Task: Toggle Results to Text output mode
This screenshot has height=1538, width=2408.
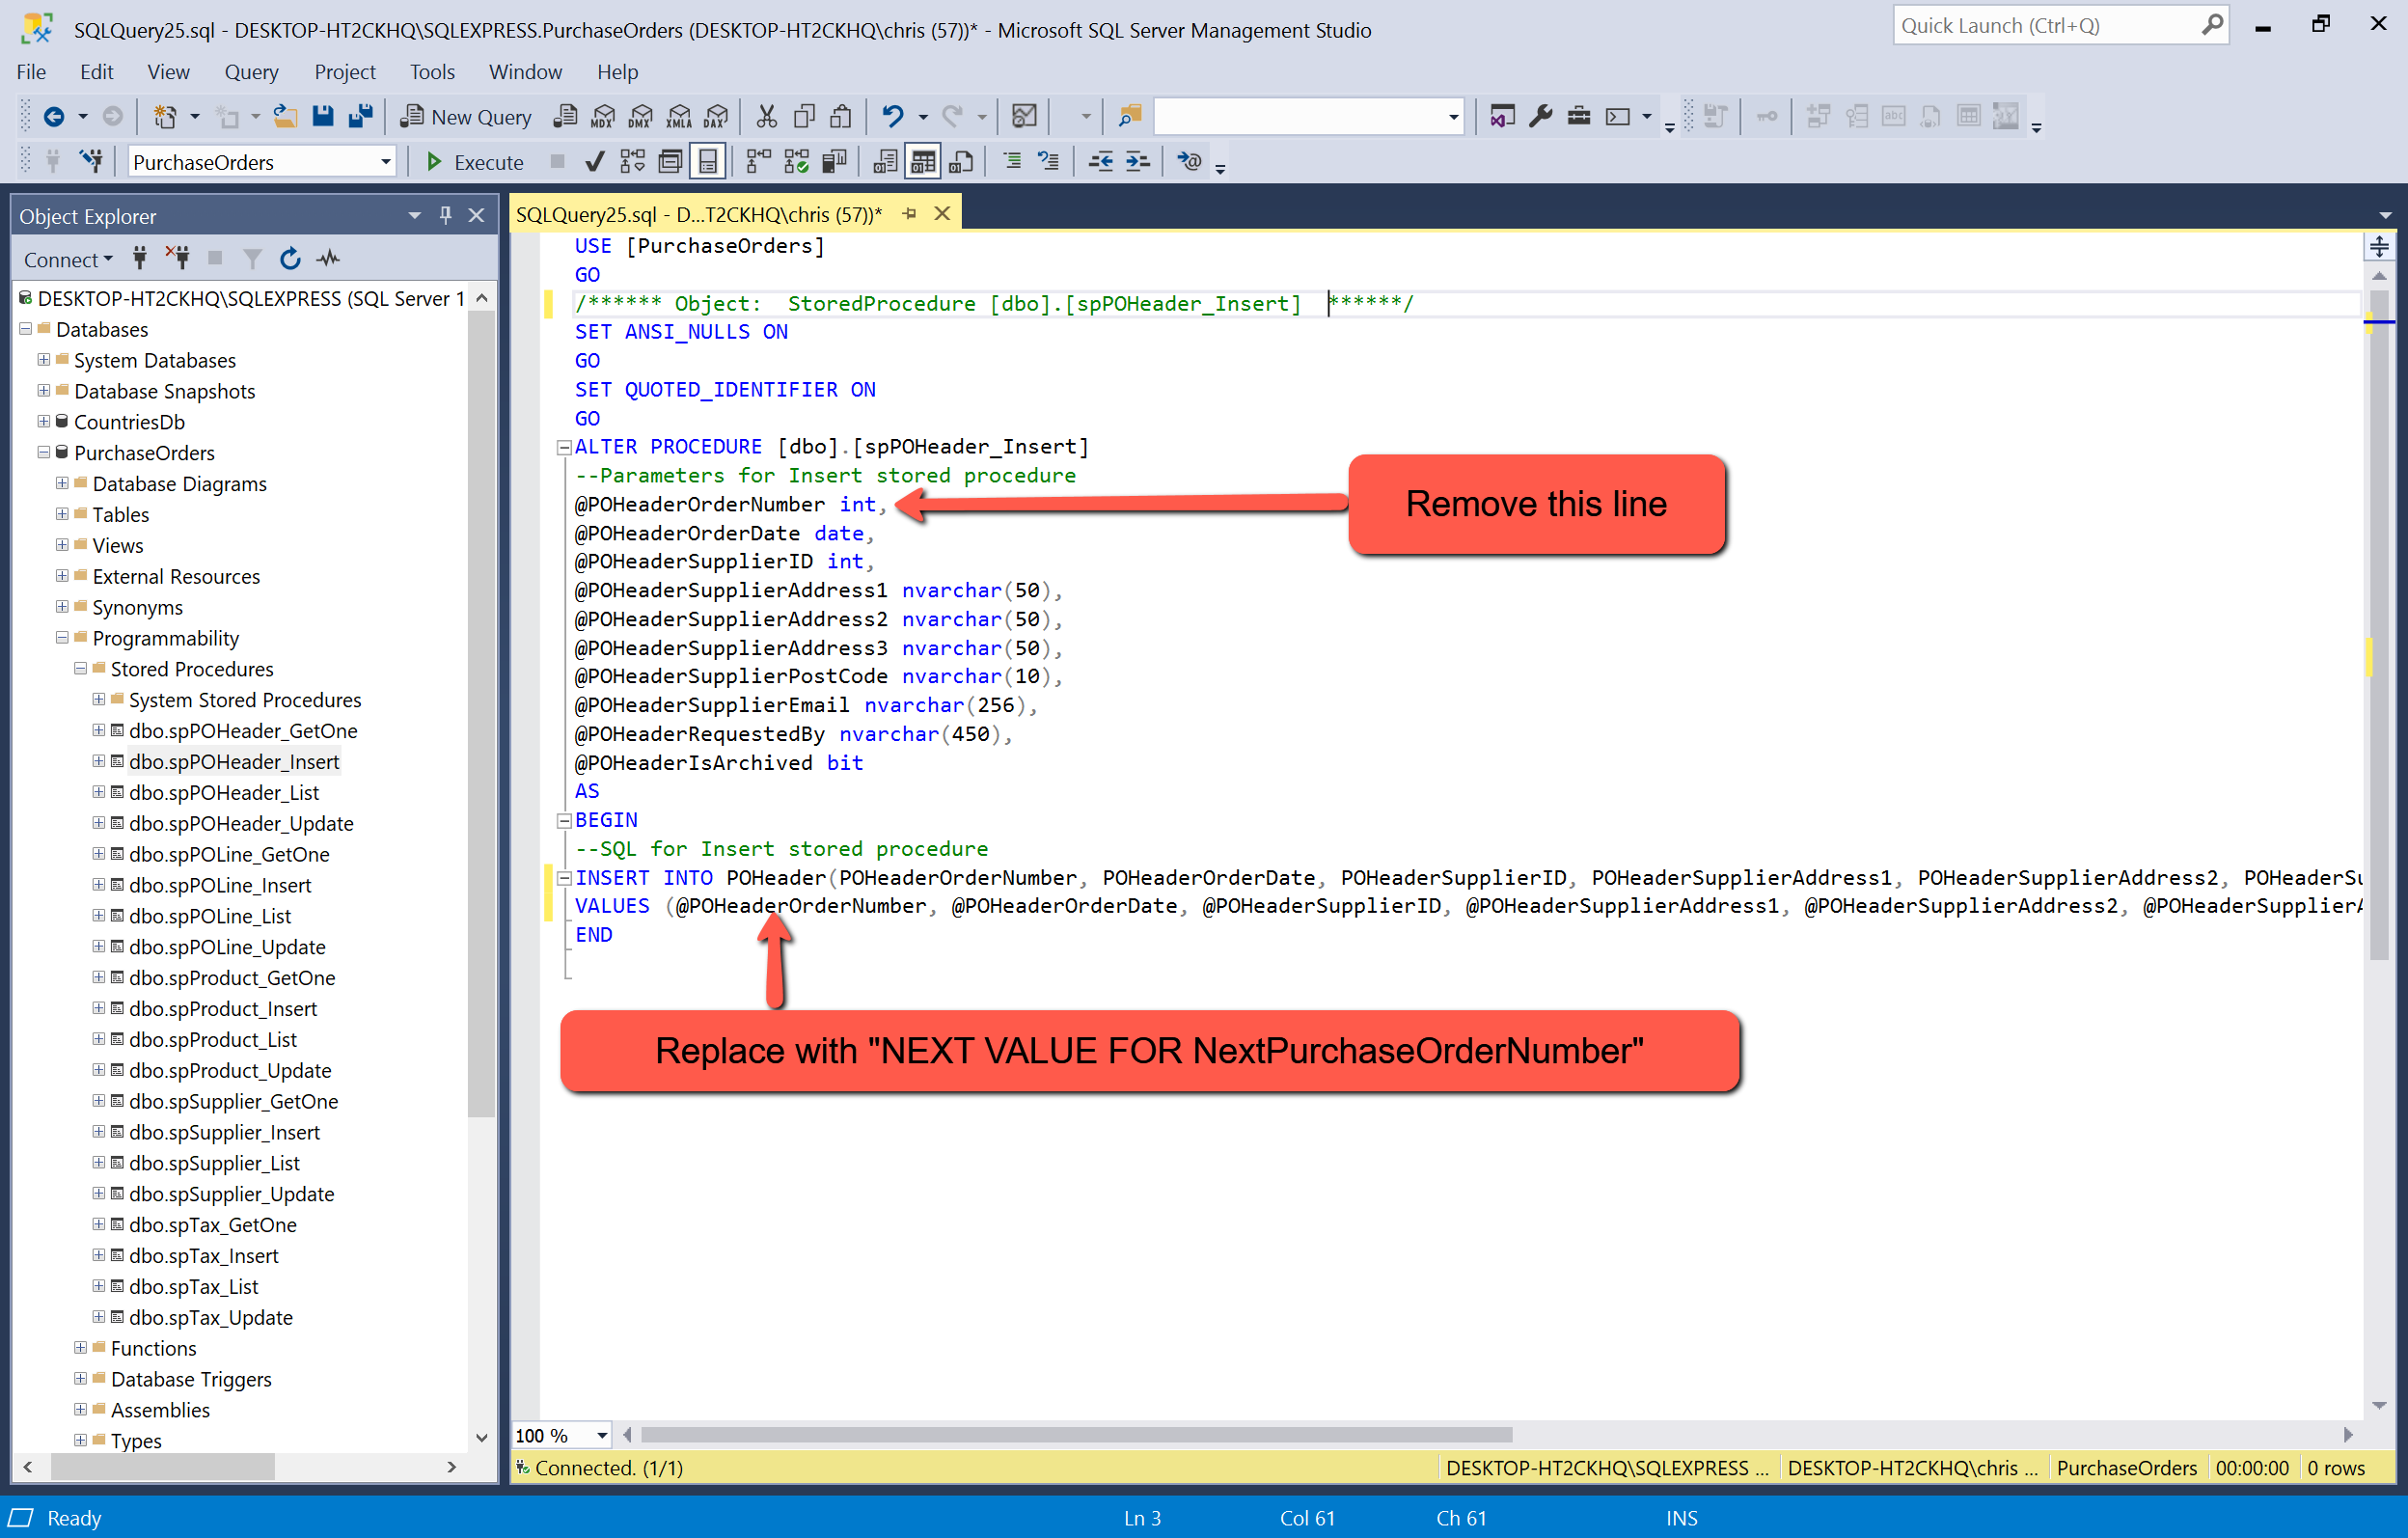Action: pos(885,162)
